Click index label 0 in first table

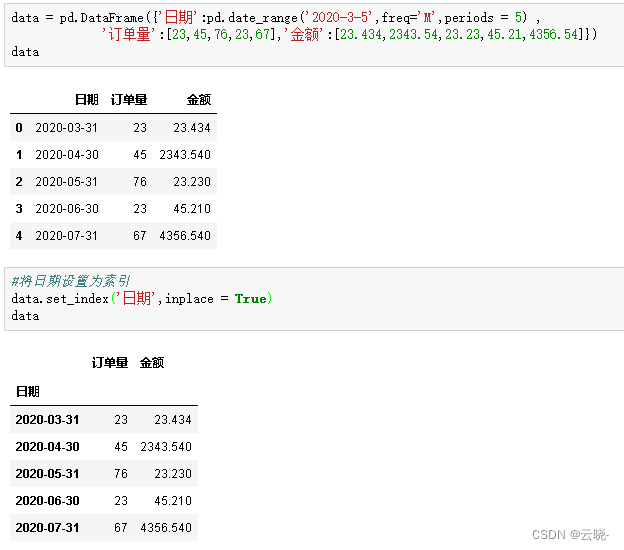[x=19, y=128]
